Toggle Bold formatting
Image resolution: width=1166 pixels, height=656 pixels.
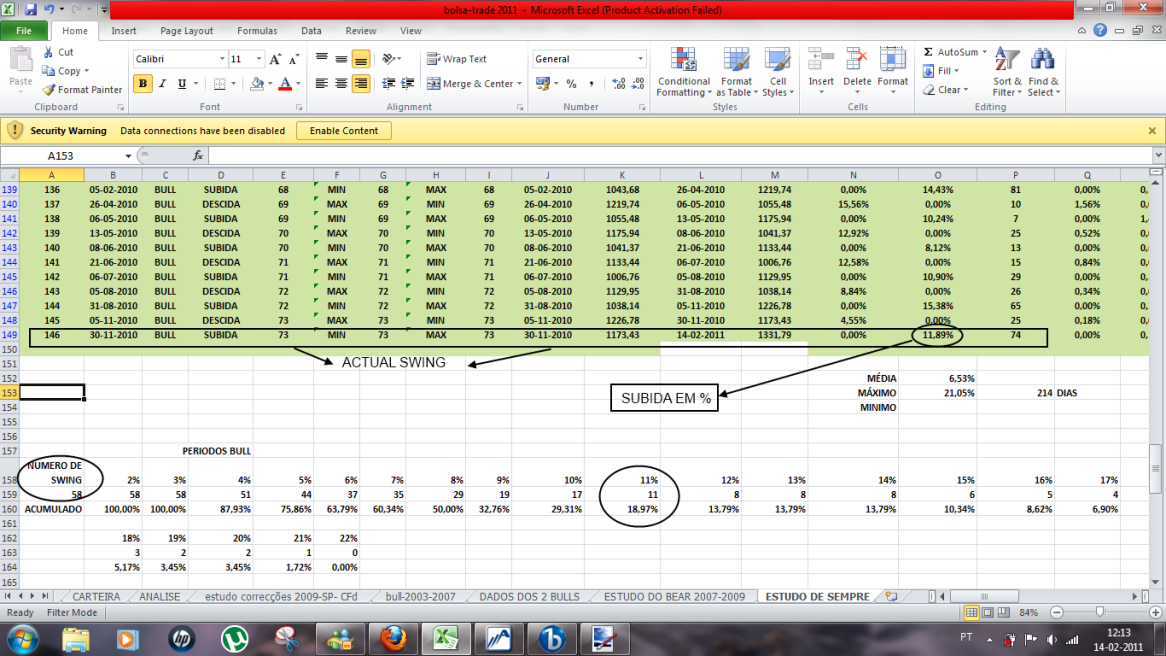tap(143, 83)
